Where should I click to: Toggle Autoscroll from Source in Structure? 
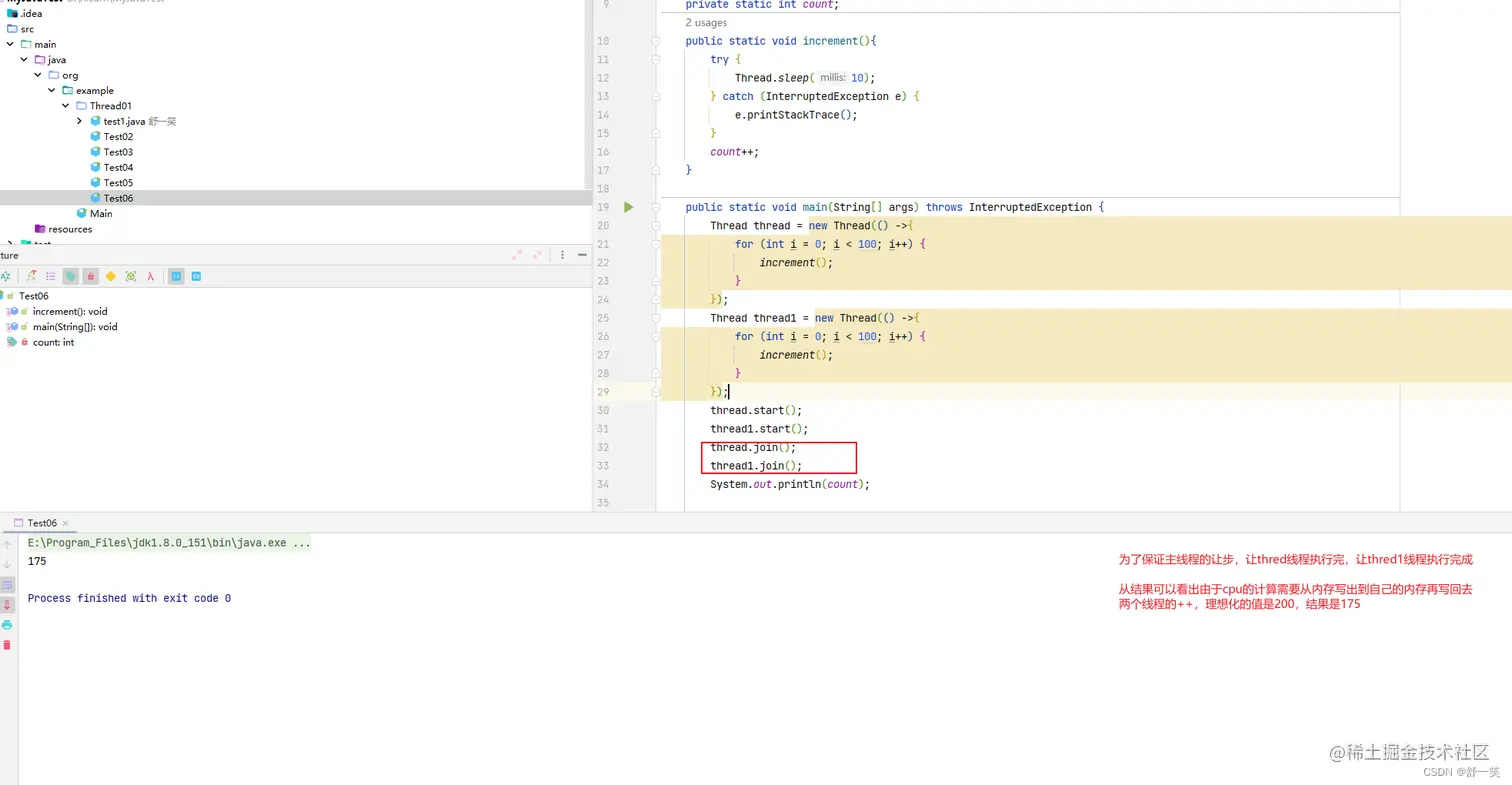click(196, 276)
